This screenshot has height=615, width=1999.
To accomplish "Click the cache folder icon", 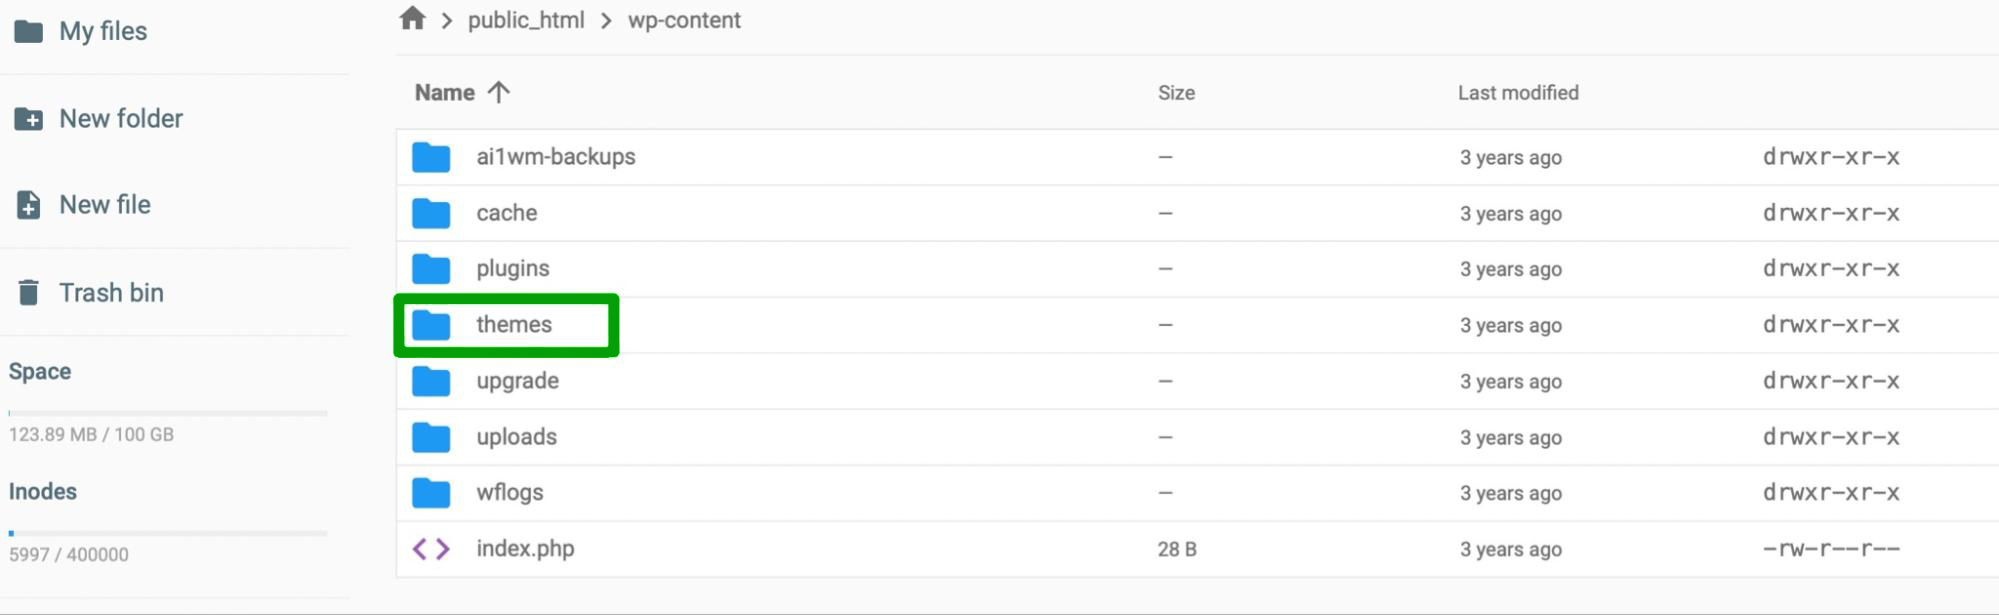I will point(430,213).
